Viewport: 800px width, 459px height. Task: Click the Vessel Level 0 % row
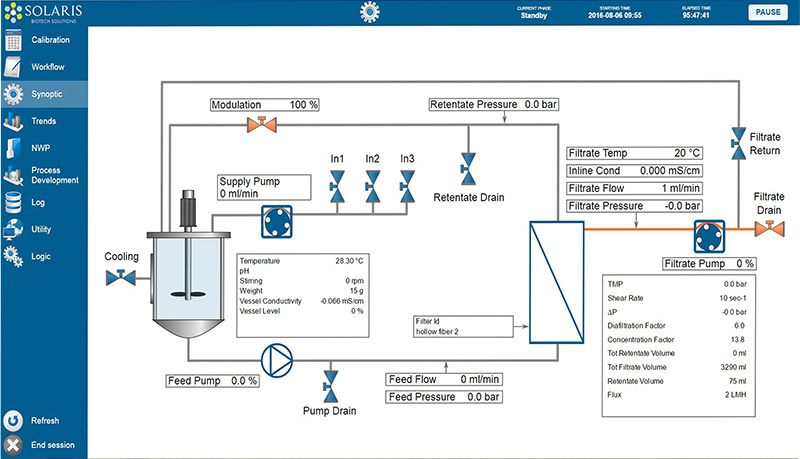pyautogui.click(x=302, y=311)
